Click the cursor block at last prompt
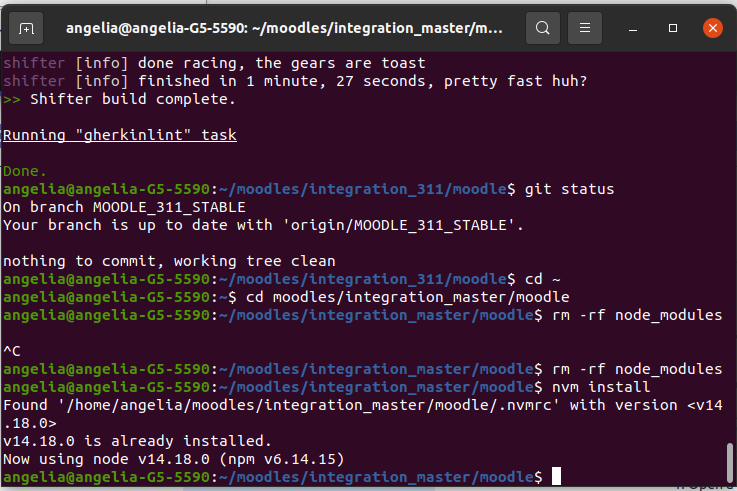 click(556, 476)
